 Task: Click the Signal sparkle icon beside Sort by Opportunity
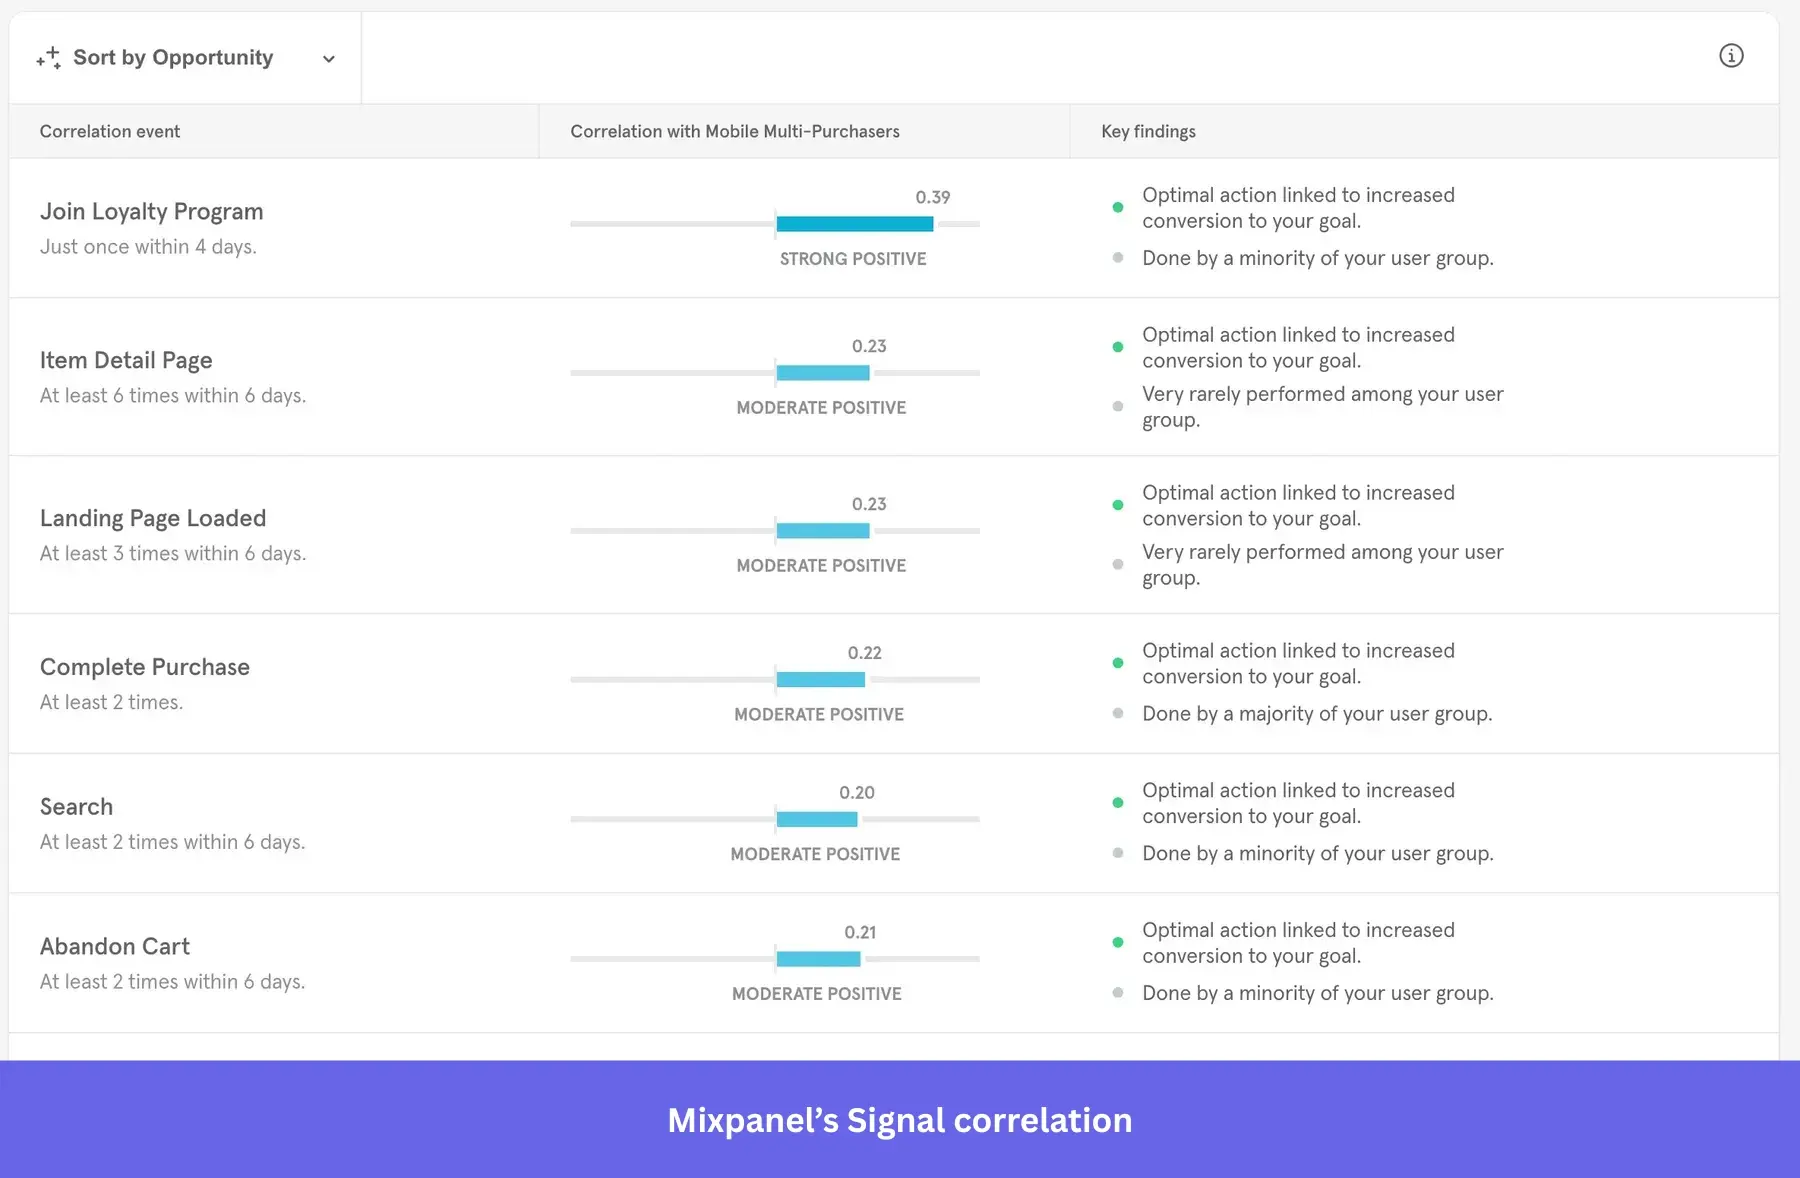[x=47, y=57]
